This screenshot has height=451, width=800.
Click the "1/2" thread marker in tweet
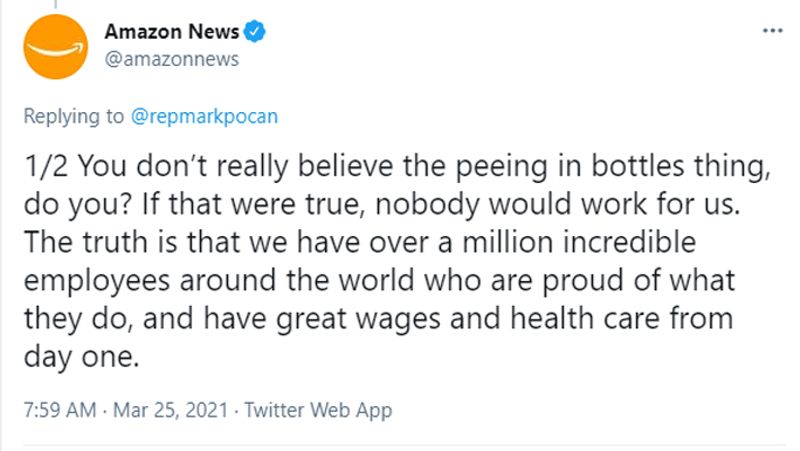click(x=45, y=166)
